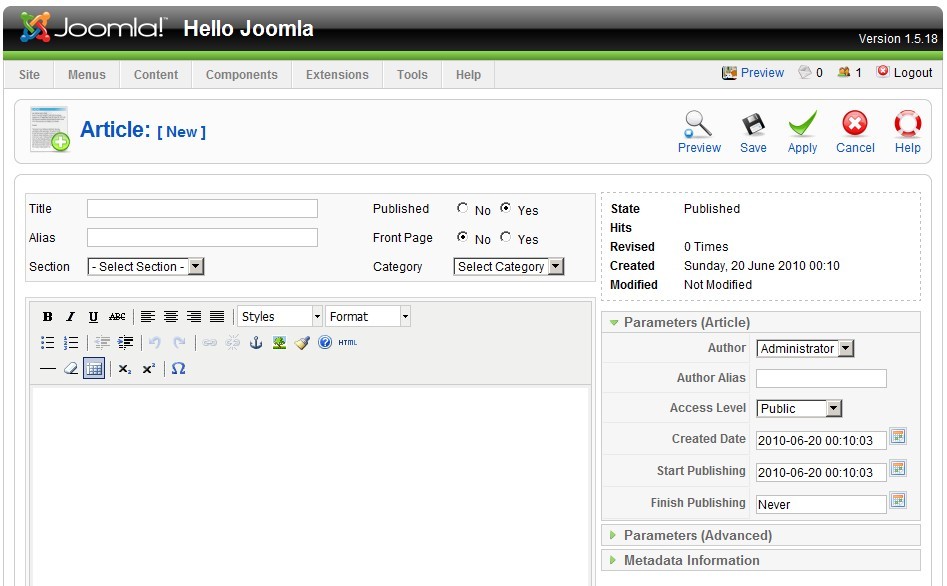Insert an ordered numbered list
The image size is (947, 586).
click(x=71, y=343)
